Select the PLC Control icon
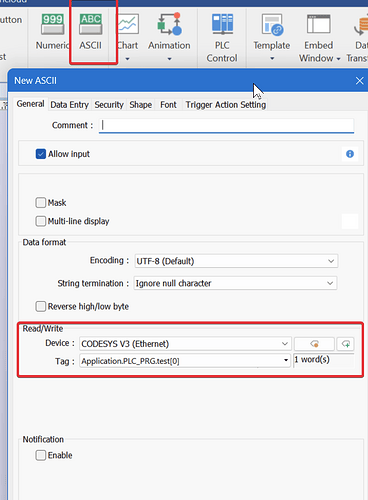Screen dimensions: 368x500 222,37
